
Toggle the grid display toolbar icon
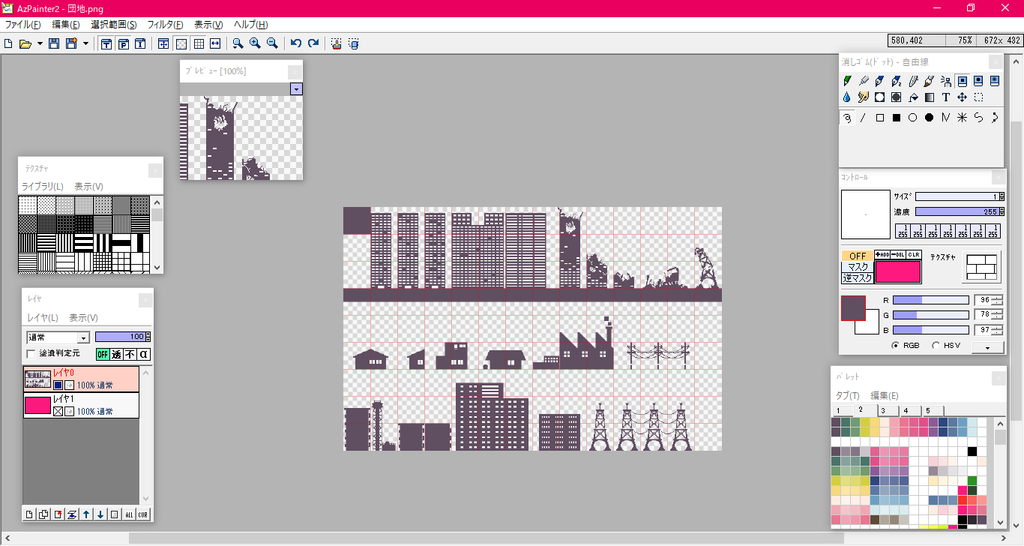click(199, 44)
